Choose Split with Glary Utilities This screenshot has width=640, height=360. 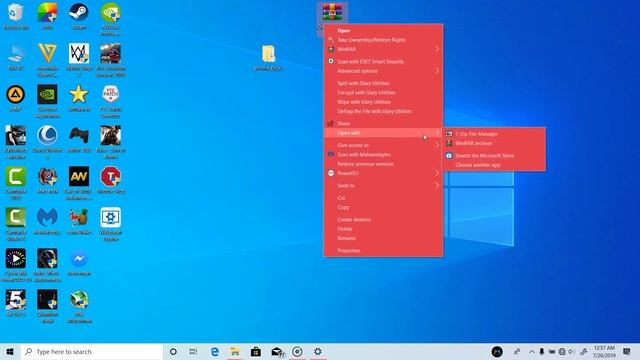(383, 83)
